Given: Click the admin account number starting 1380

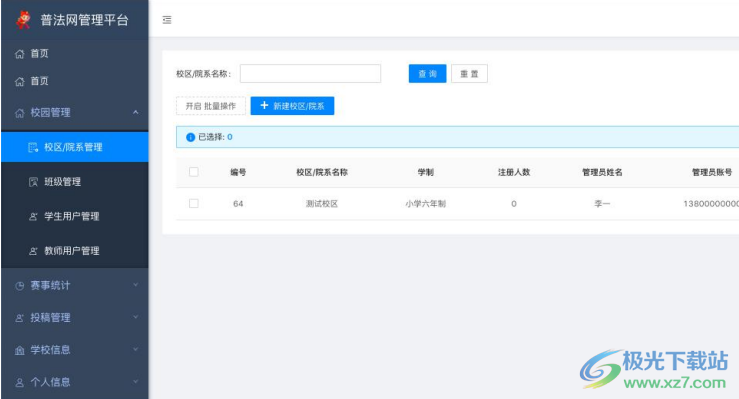Looking at the screenshot, I should (711, 204).
